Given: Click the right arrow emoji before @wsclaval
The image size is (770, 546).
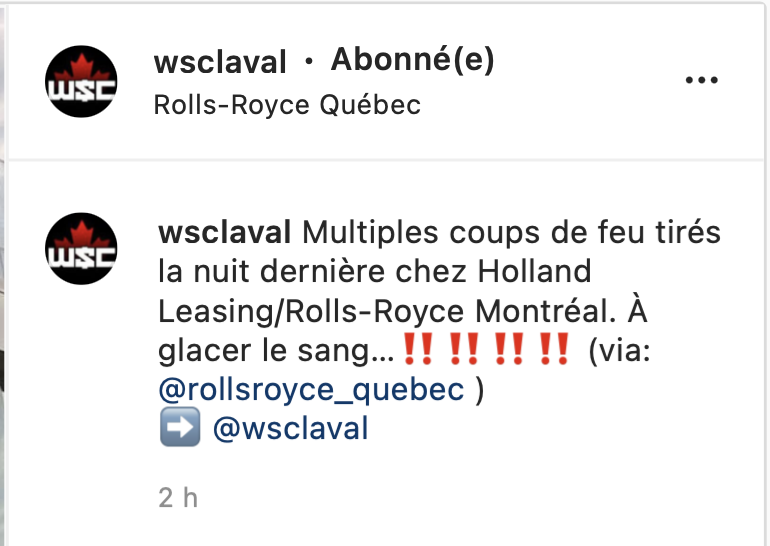Looking at the screenshot, I should pos(180,427).
